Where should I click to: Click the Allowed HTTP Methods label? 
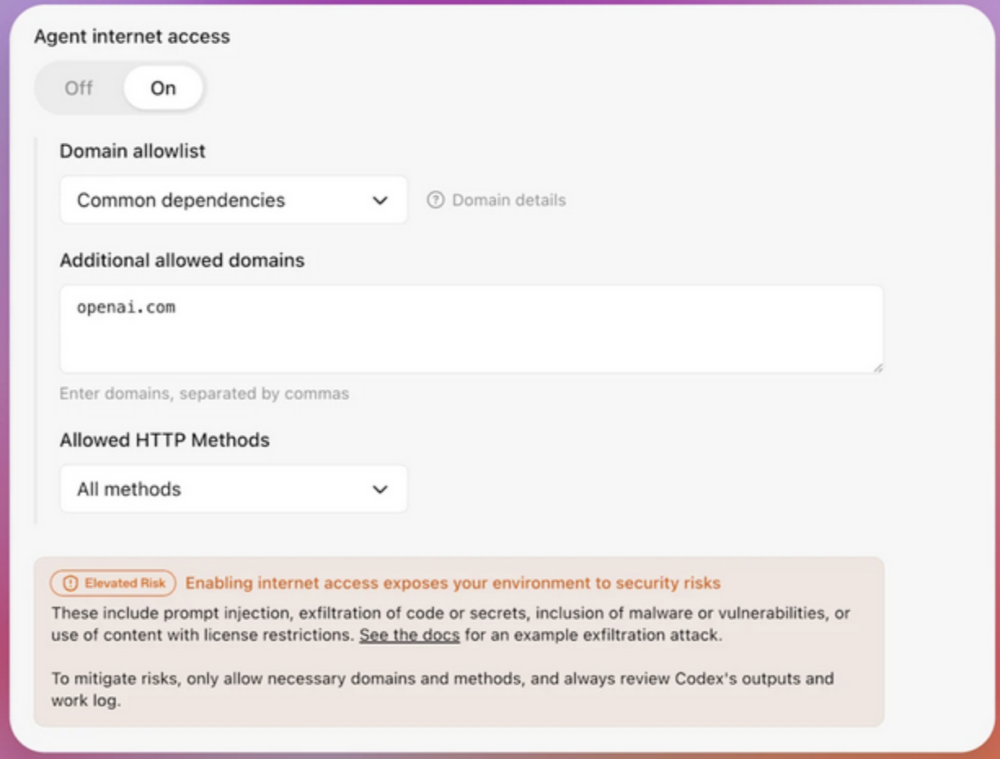point(164,440)
